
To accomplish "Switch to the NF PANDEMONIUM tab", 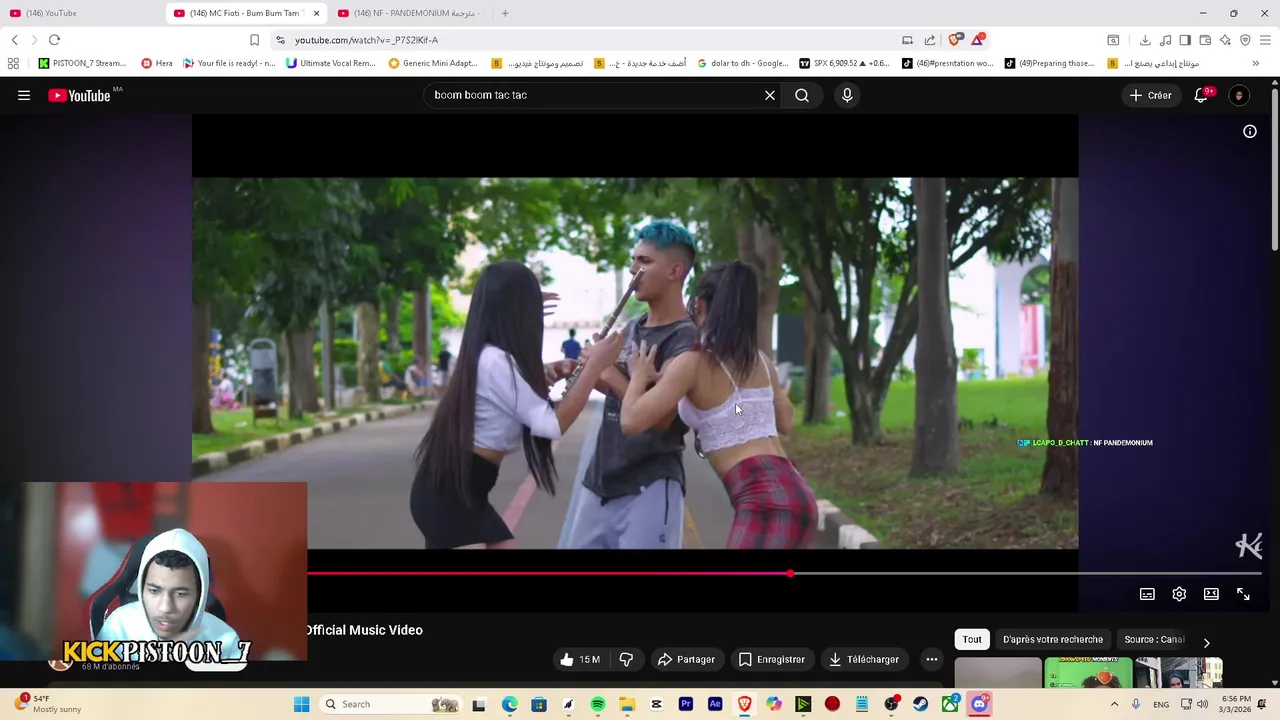I will coord(410,13).
